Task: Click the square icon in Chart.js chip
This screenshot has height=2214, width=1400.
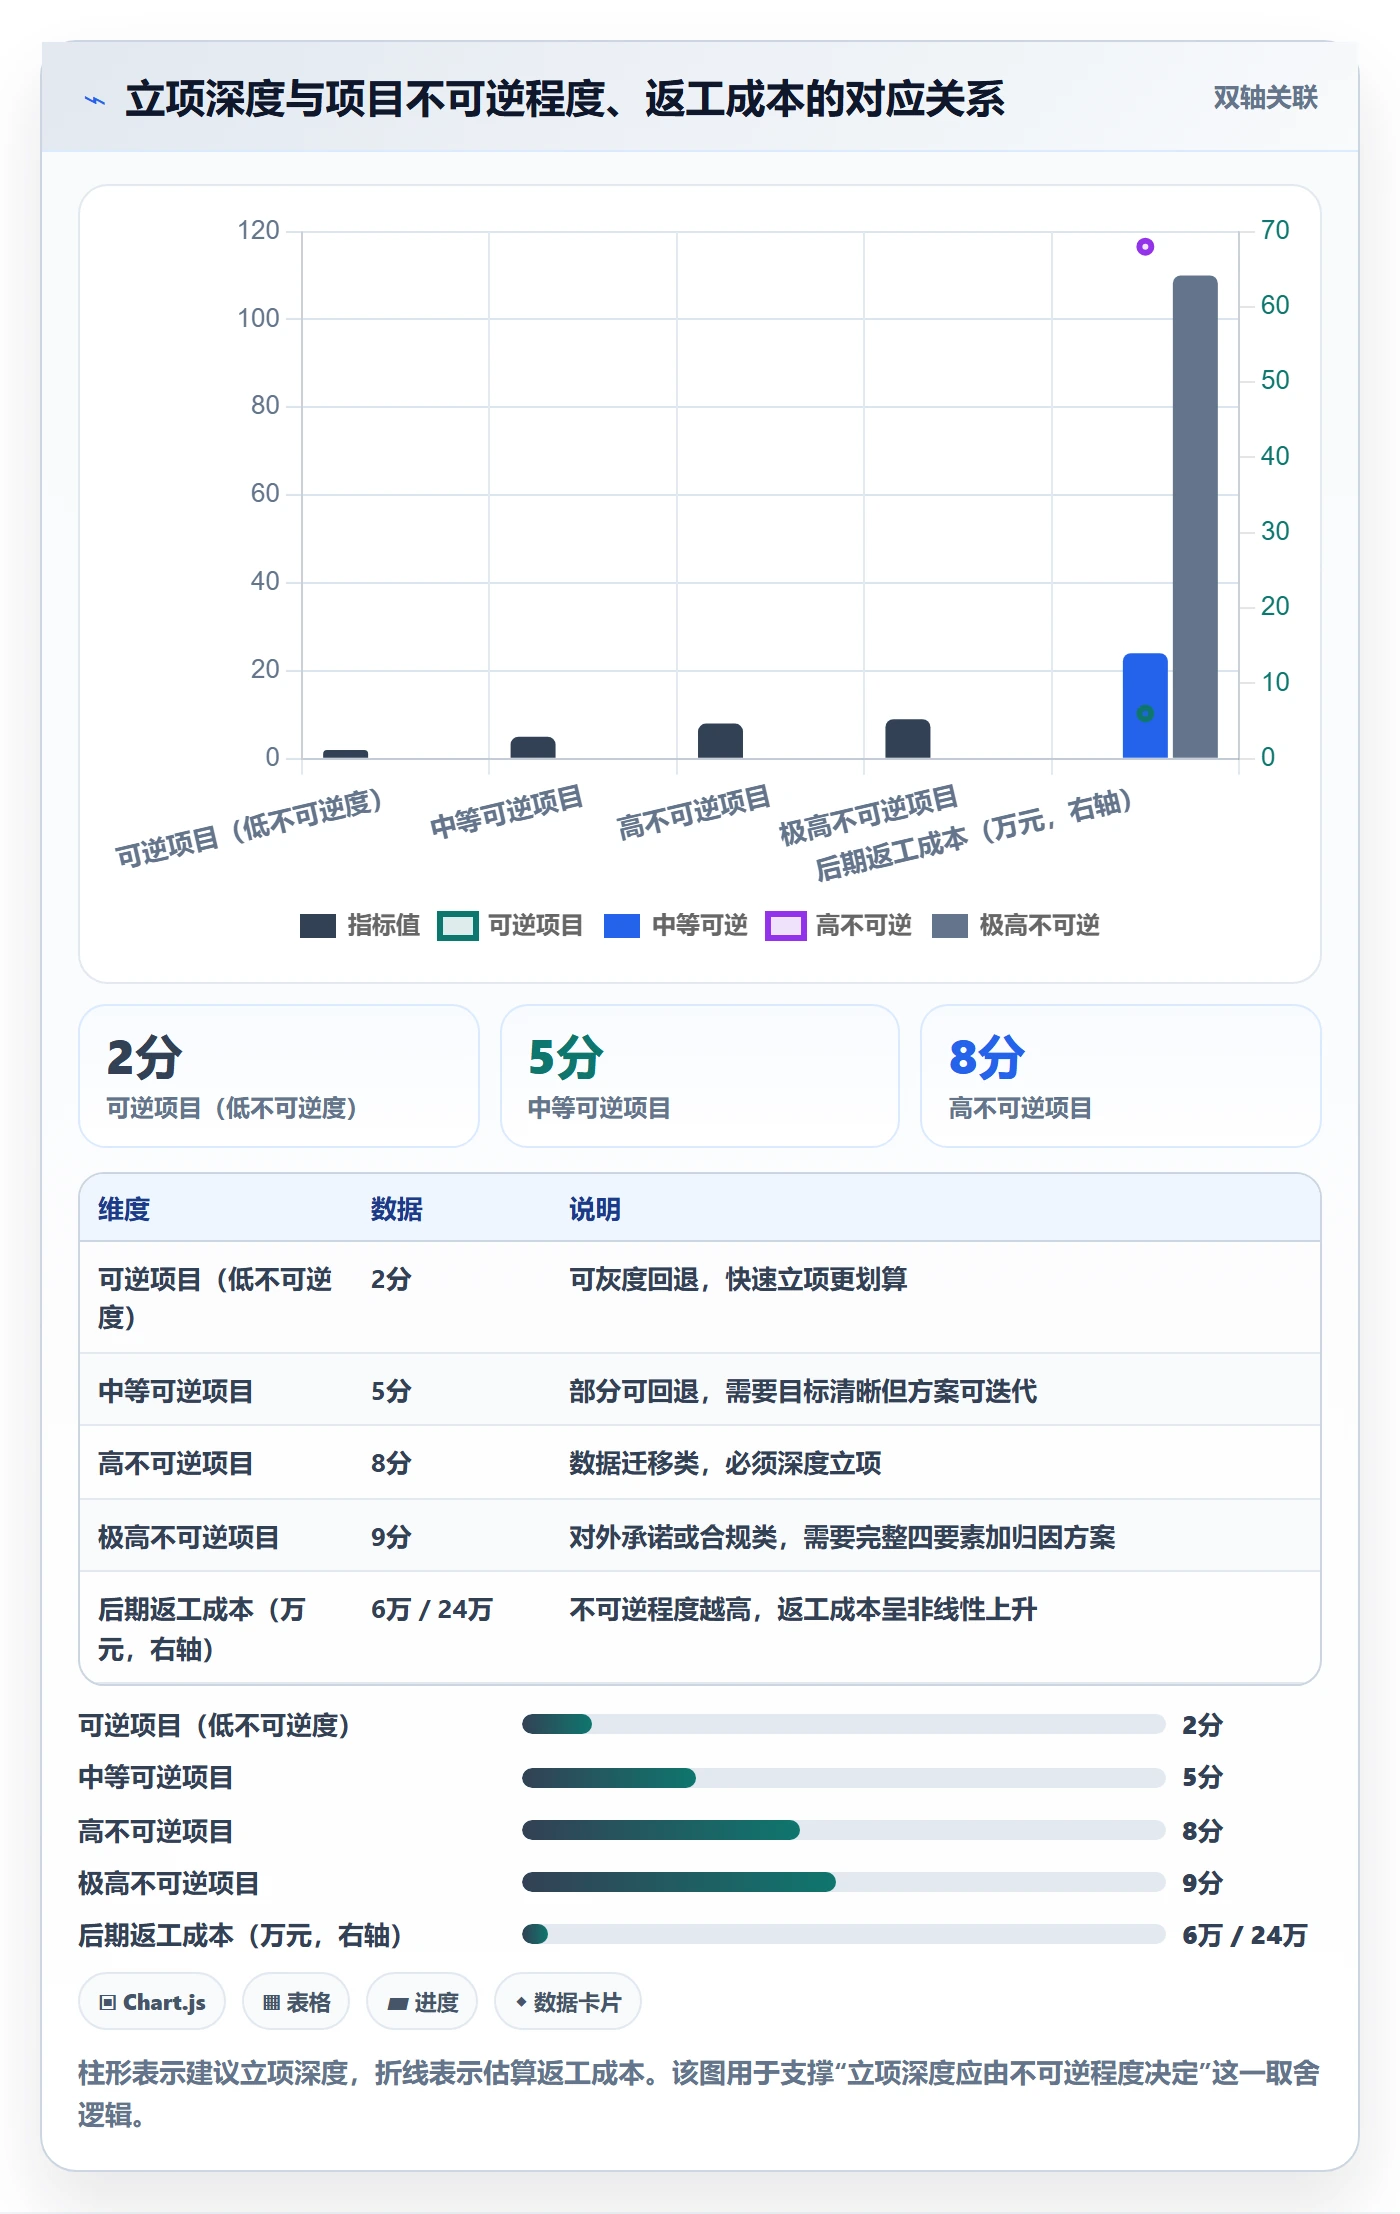Action: [108, 2002]
